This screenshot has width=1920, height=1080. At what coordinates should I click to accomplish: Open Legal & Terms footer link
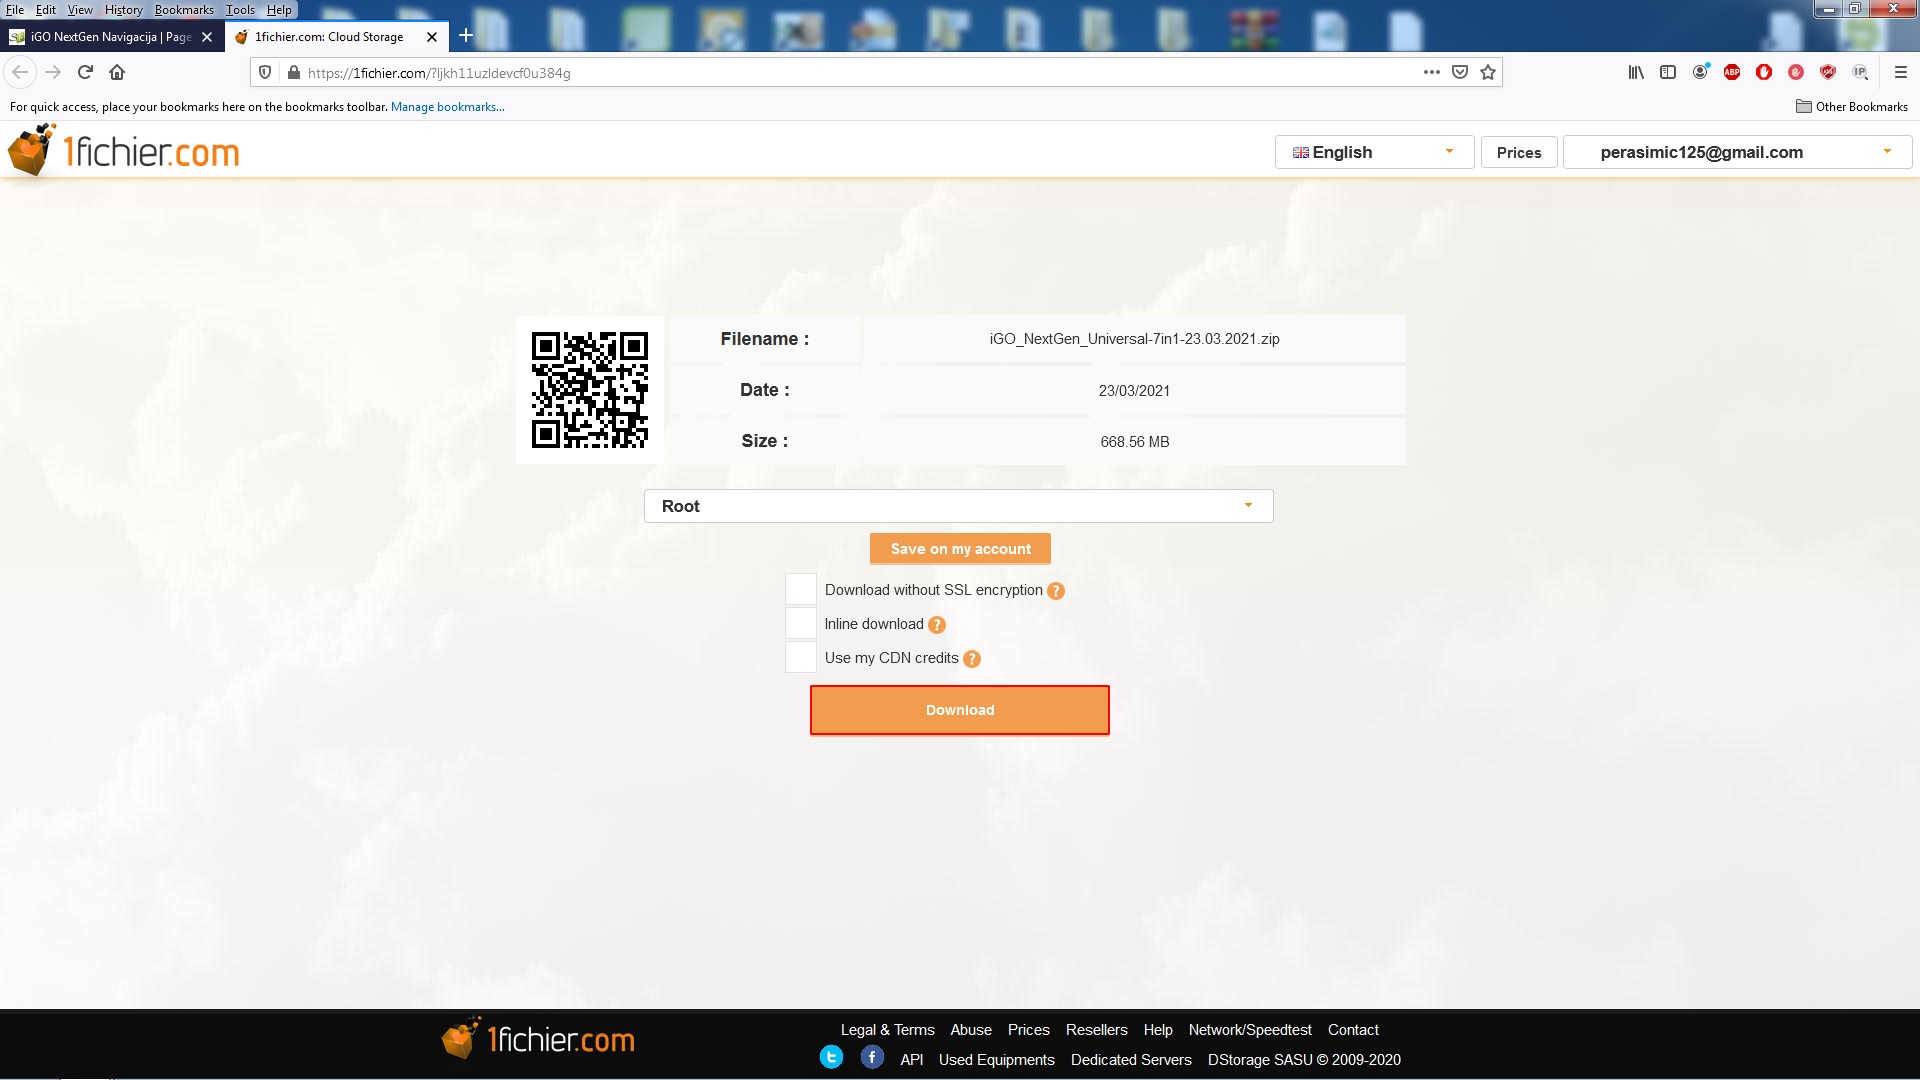tap(887, 1030)
